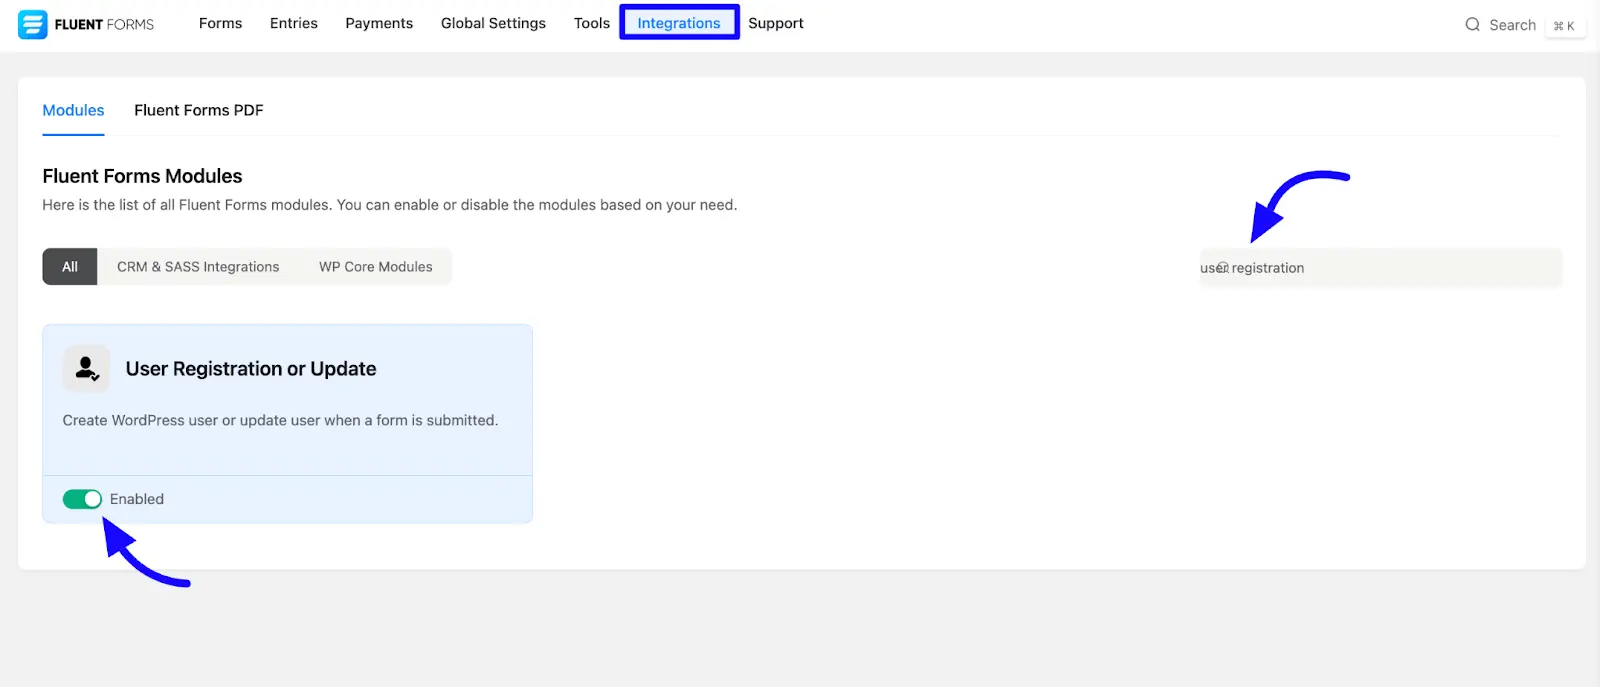1600x687 pixels.
Task: Disable the User Registration or Update toggle
Action: 82,499
